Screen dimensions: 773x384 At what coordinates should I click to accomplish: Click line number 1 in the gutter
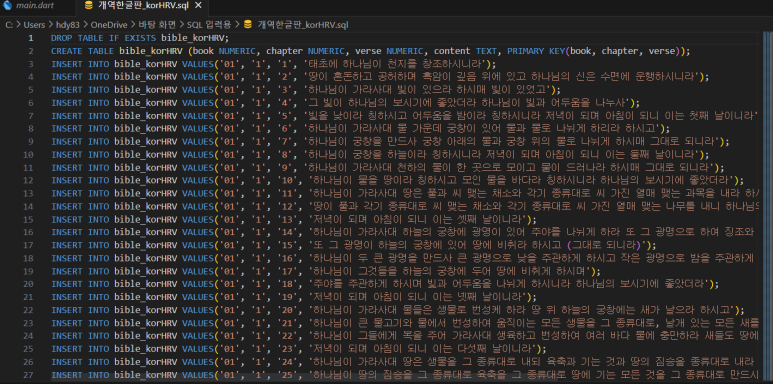(31, 38)
